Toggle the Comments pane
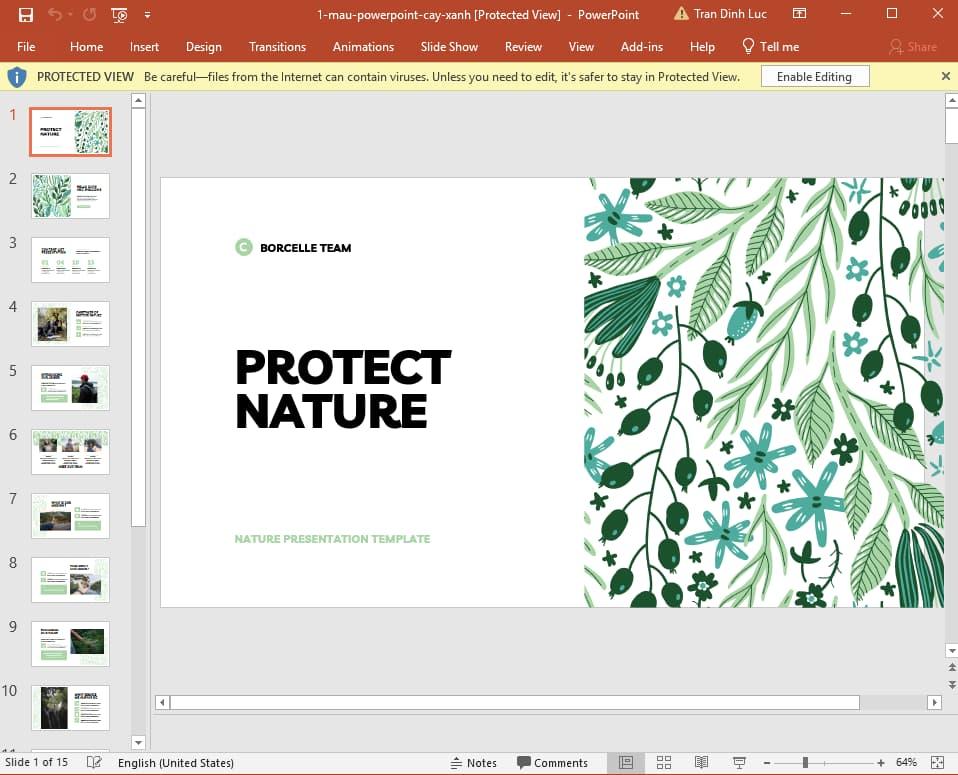This screenshot has height=775, width=958. [x=553, y=762]
